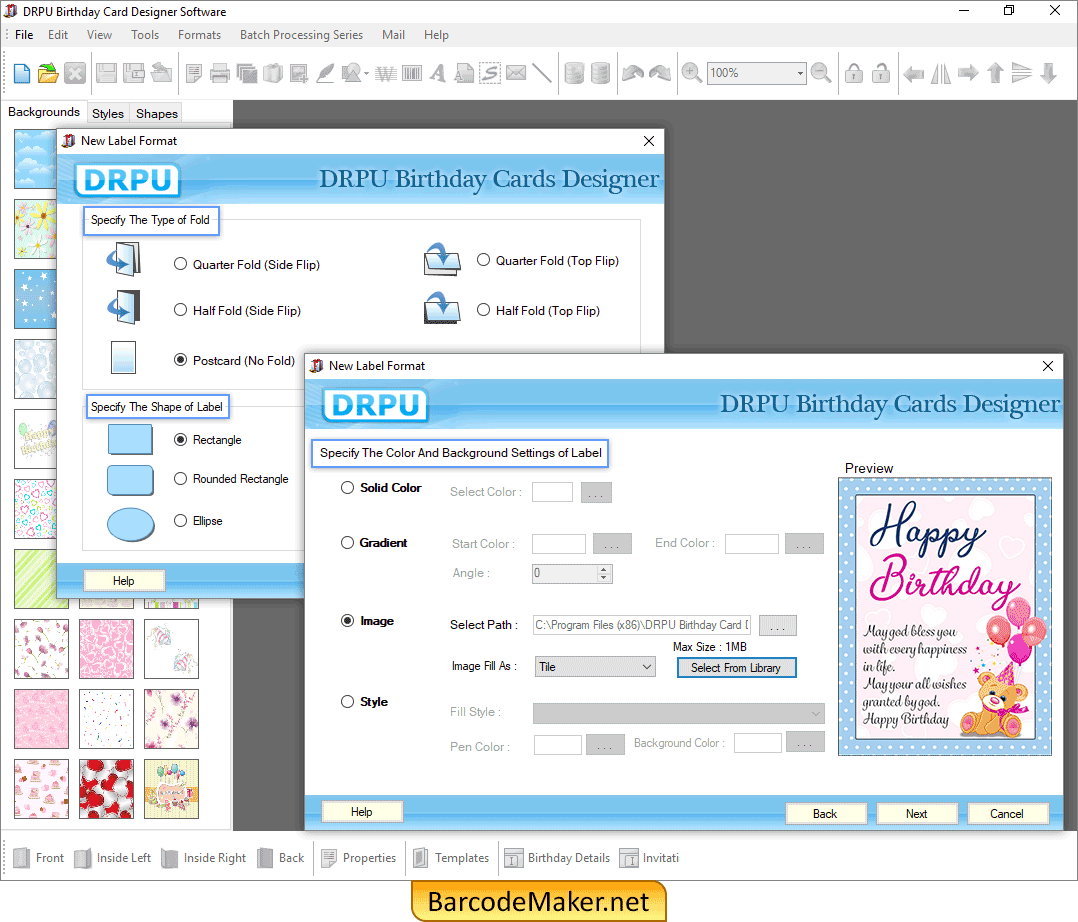
Task: Click the zoom out magnifier icon
Action: click(821, 73)
